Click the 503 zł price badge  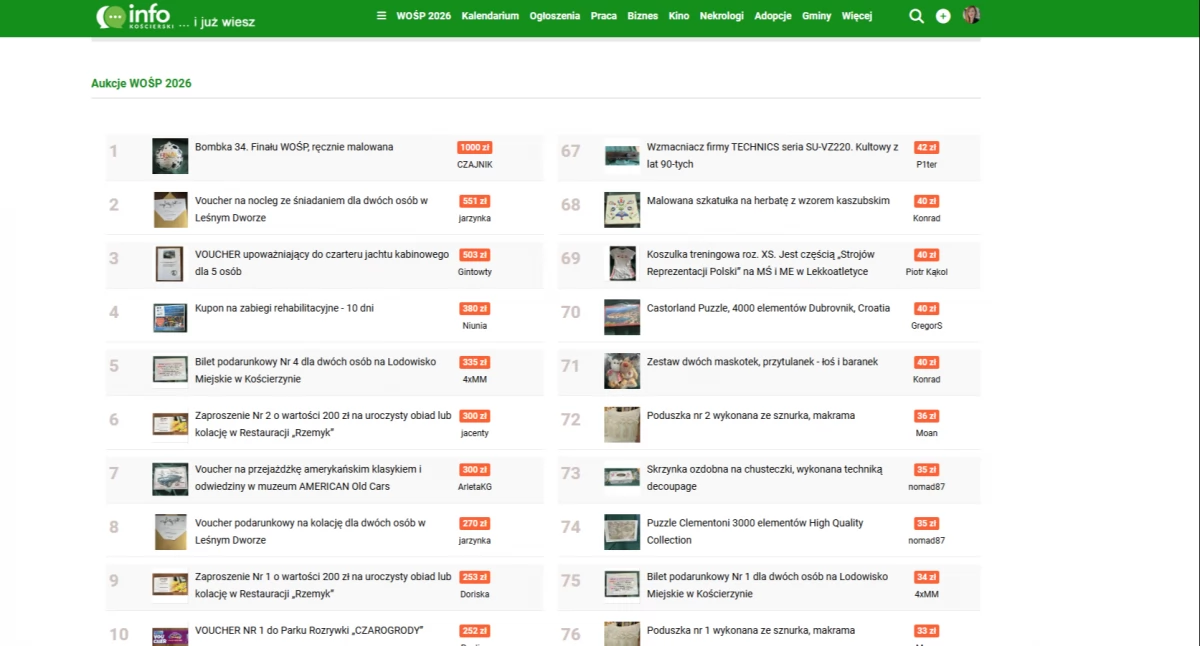475,255
